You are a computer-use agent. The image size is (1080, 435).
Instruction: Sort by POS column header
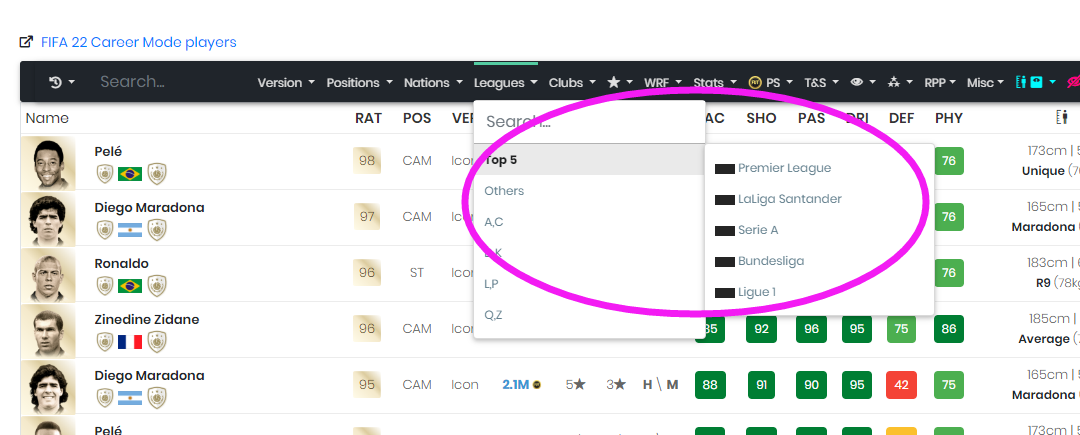(x=417, y=118)
